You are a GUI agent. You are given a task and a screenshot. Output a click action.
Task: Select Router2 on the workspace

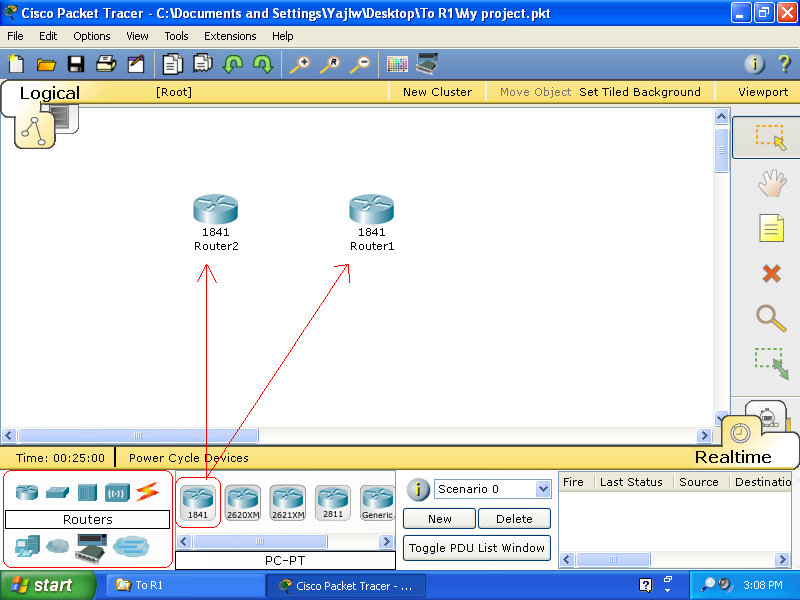click(216, 209)
